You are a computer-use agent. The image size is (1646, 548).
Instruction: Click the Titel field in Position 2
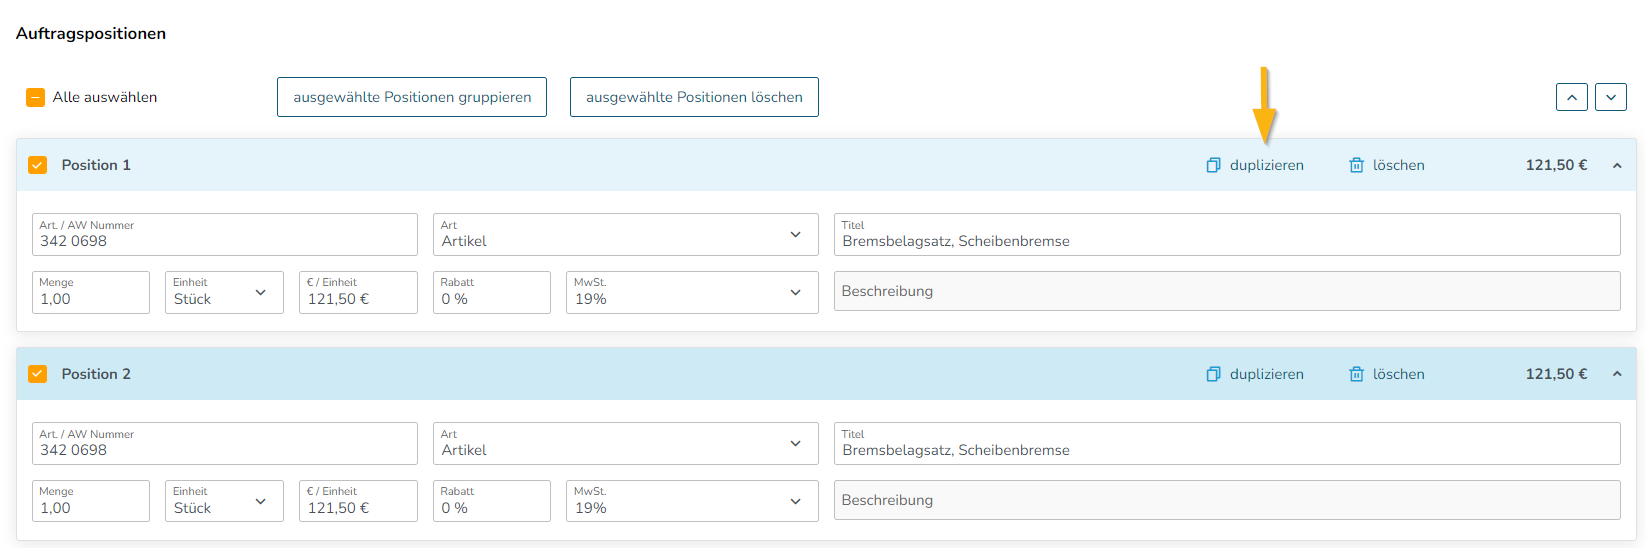1227,443
